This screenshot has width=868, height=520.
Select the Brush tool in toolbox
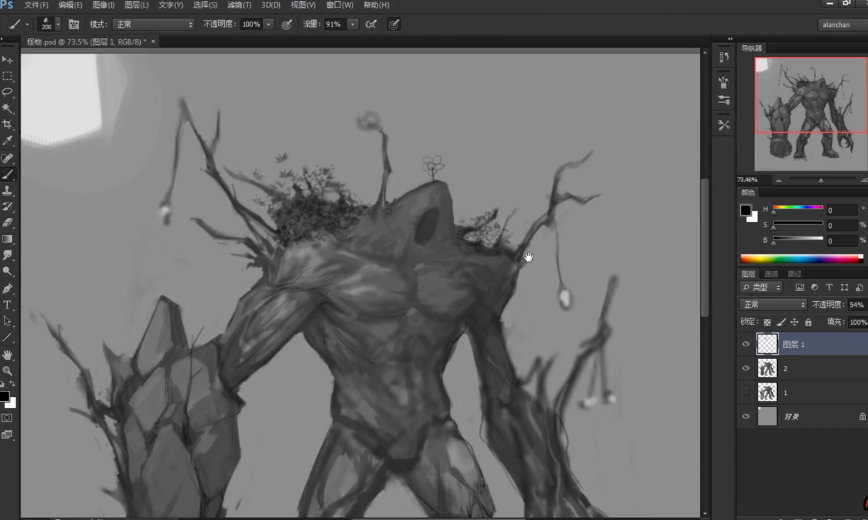(7, 174)
